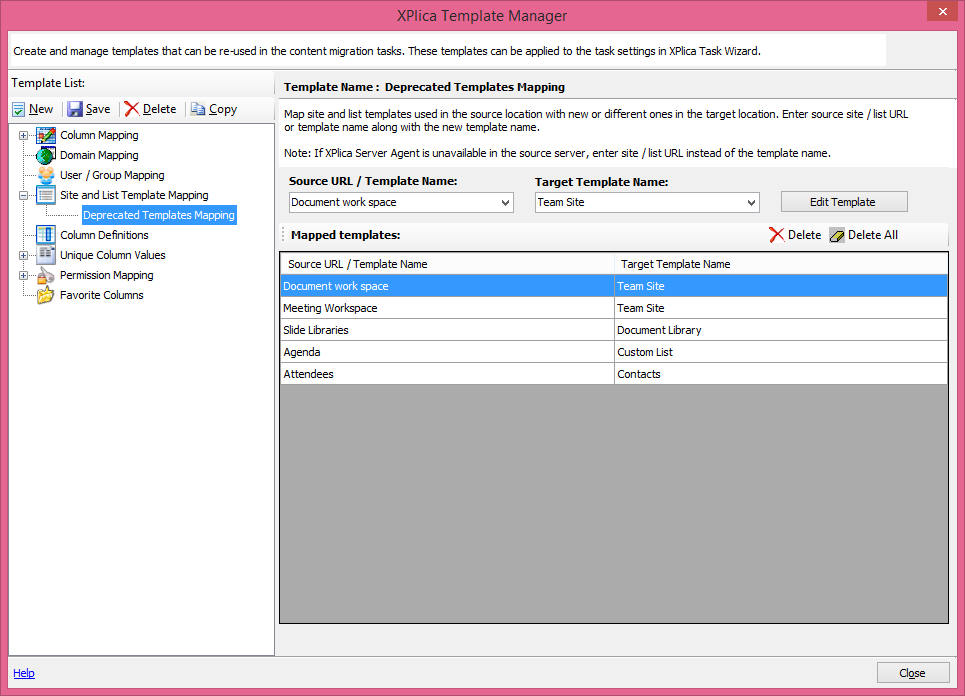Open the Source URL / Template Name dropdown
965x696 pixels.
point(505,202)
